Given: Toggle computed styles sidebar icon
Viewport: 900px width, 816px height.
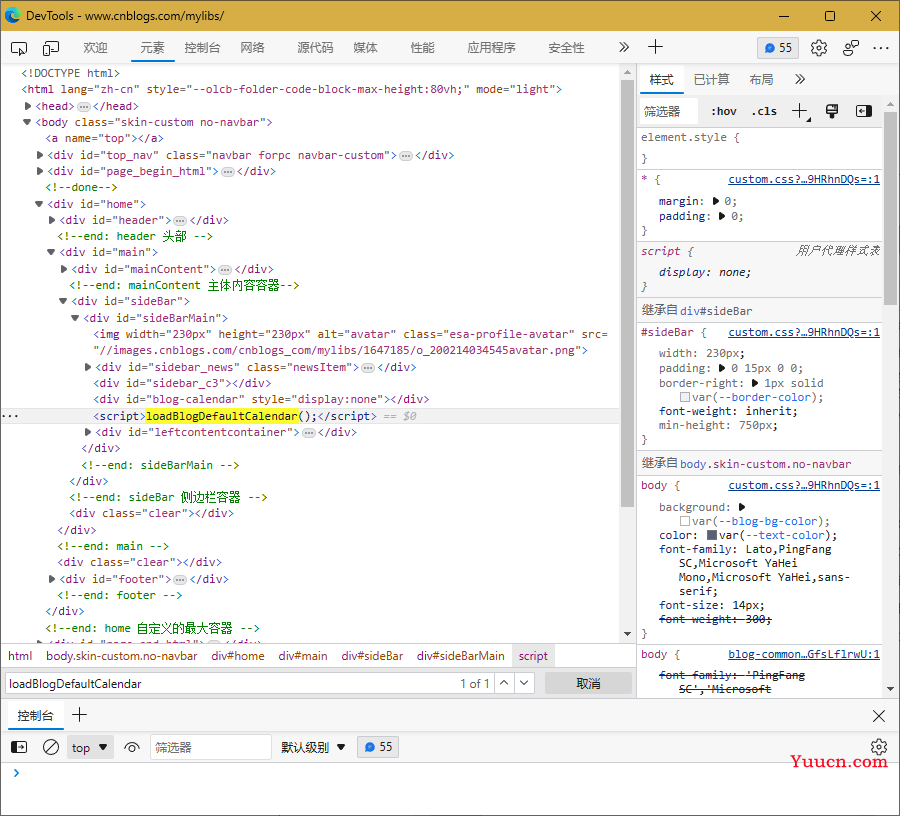Looking at the screenshot, I should 864,111.
